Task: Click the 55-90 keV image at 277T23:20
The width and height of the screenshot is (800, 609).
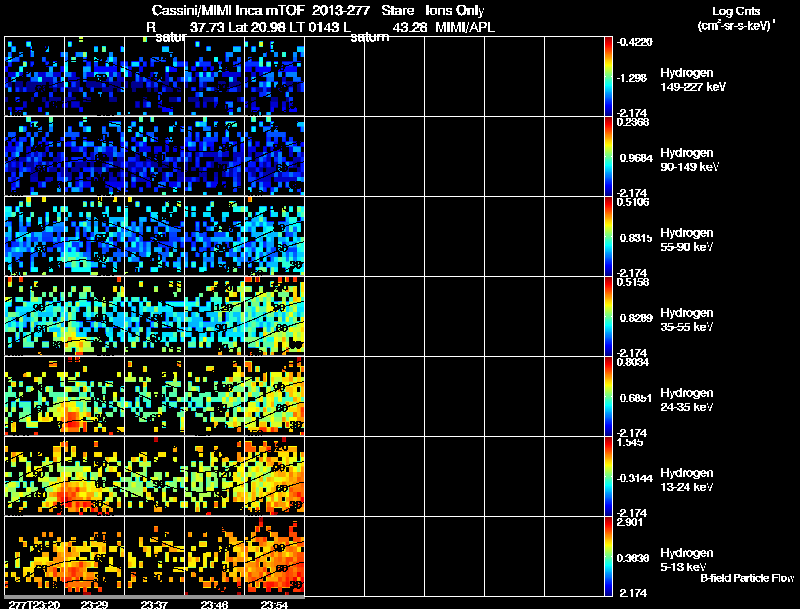Action: pos(35,236)
